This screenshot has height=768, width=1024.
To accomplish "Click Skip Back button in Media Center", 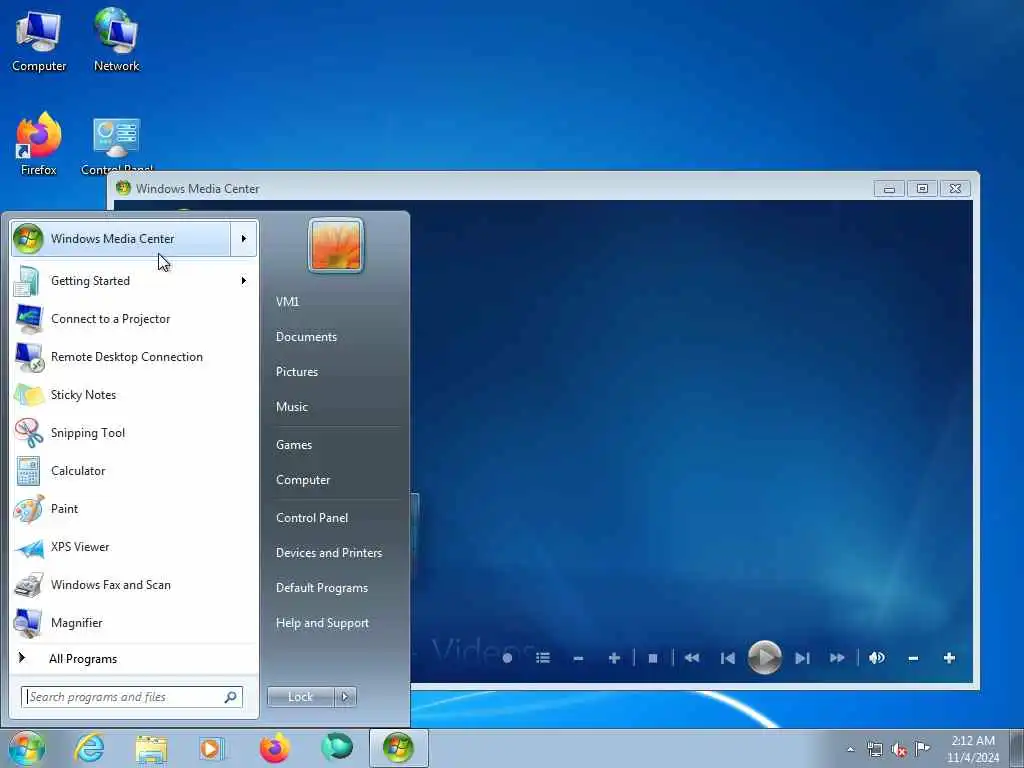I will point(728,658).
